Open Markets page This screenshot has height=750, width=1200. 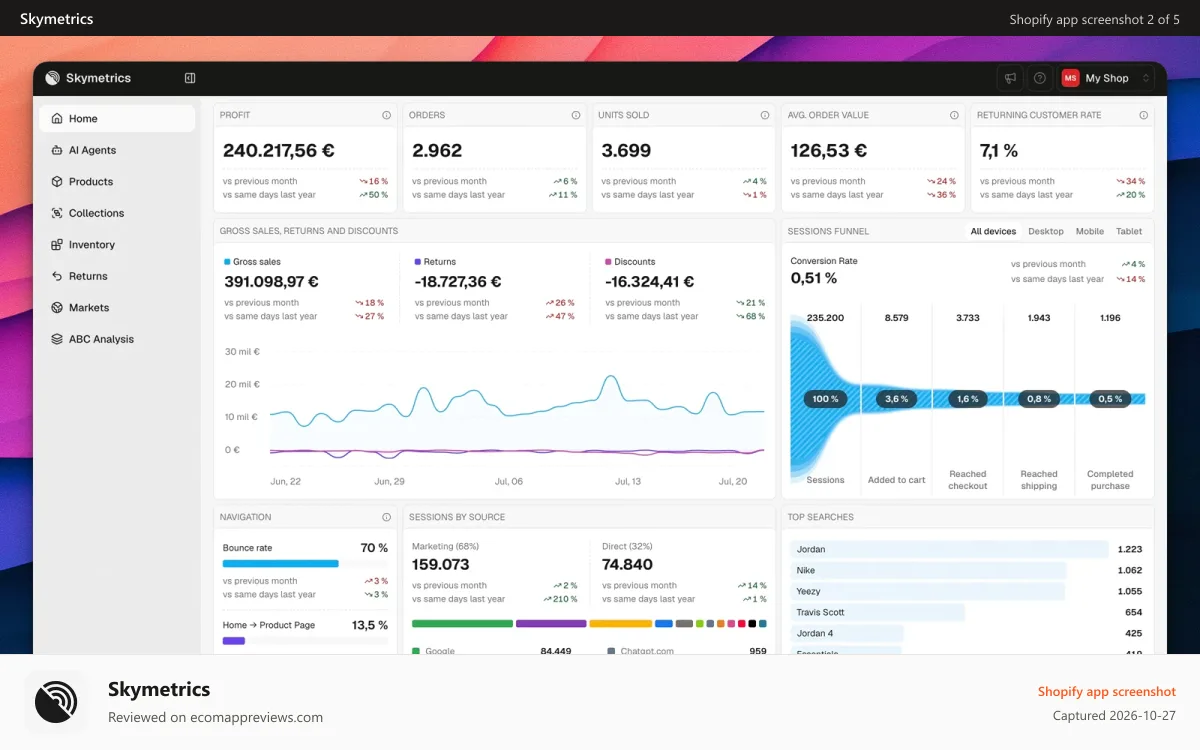(x=117, y=308)
